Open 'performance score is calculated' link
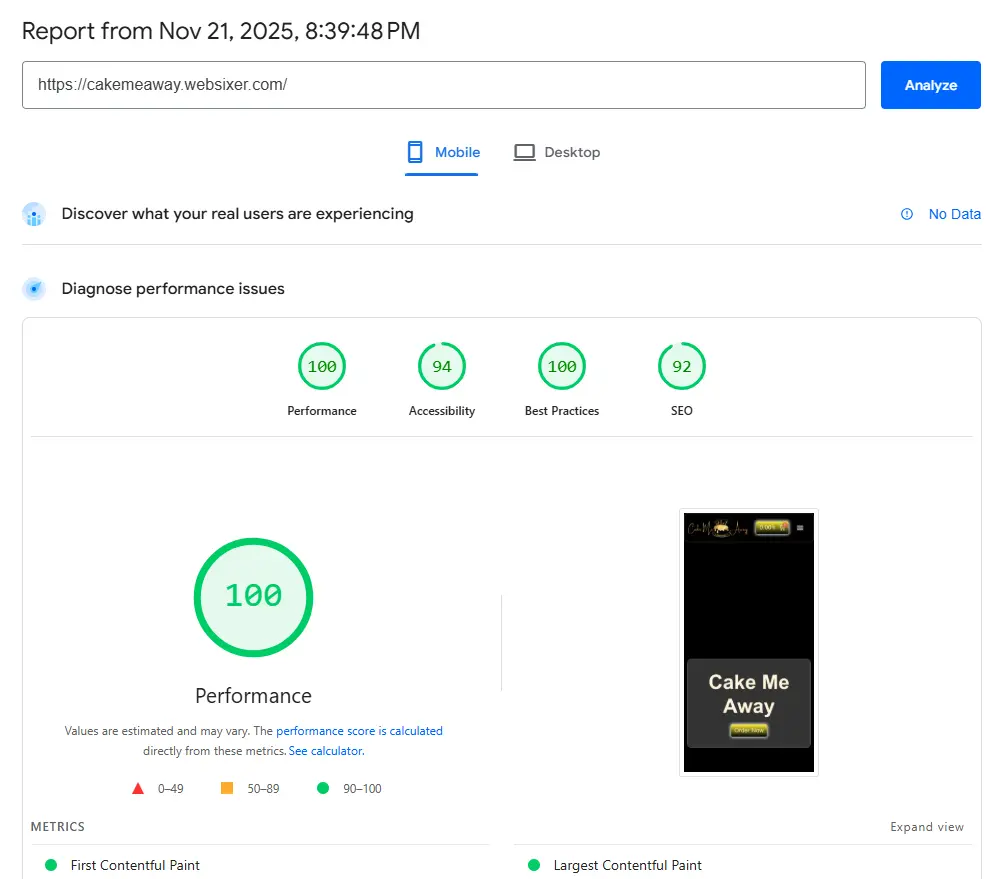The image size is (1002, 879). [359, 731]
